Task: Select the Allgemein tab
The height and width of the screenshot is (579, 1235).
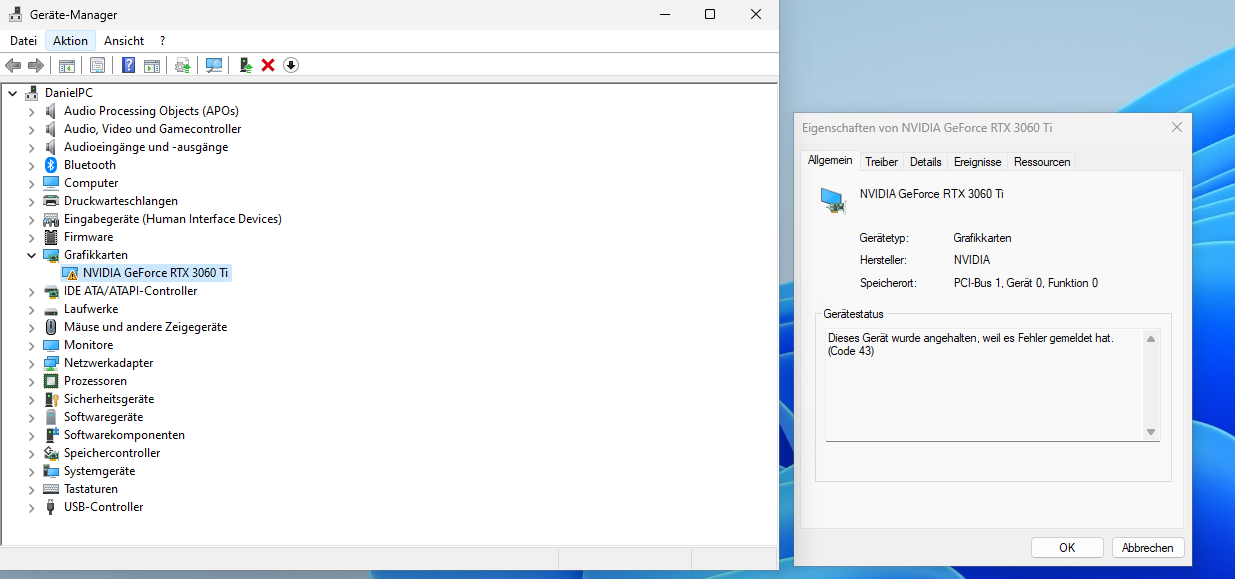Action: tap(830, 160)
